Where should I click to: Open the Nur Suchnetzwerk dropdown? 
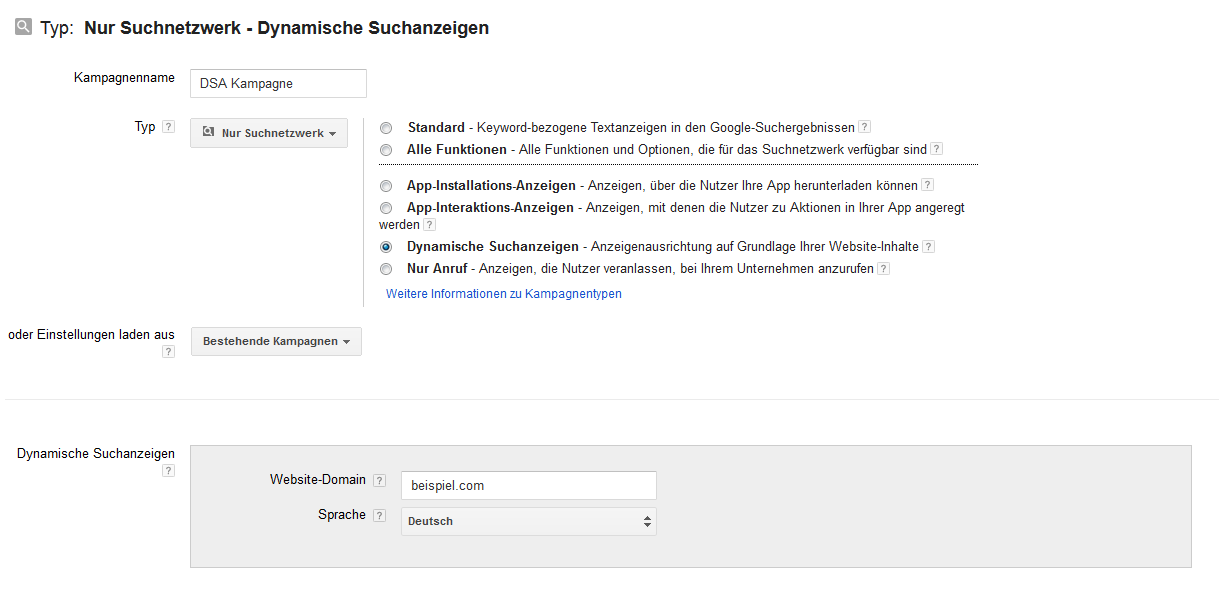point(268,132)
